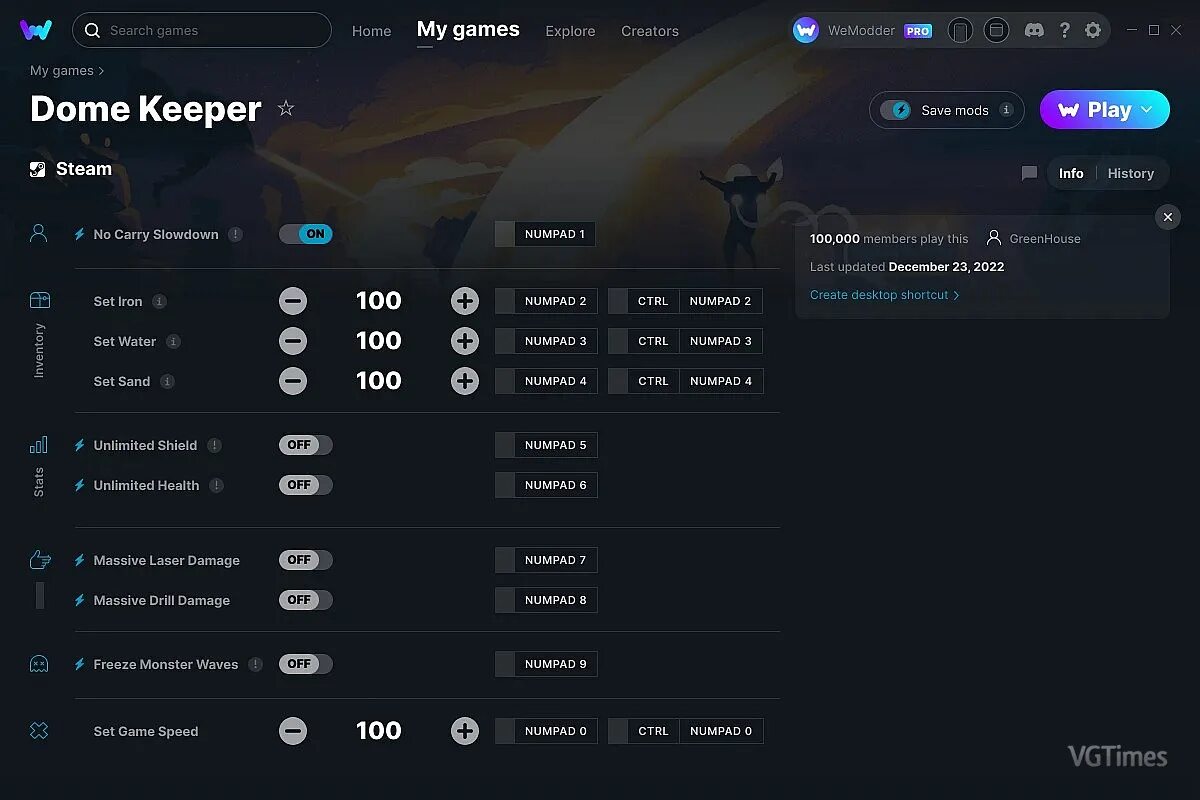
Task: Open the My games tab
Action: pos(468,30)
